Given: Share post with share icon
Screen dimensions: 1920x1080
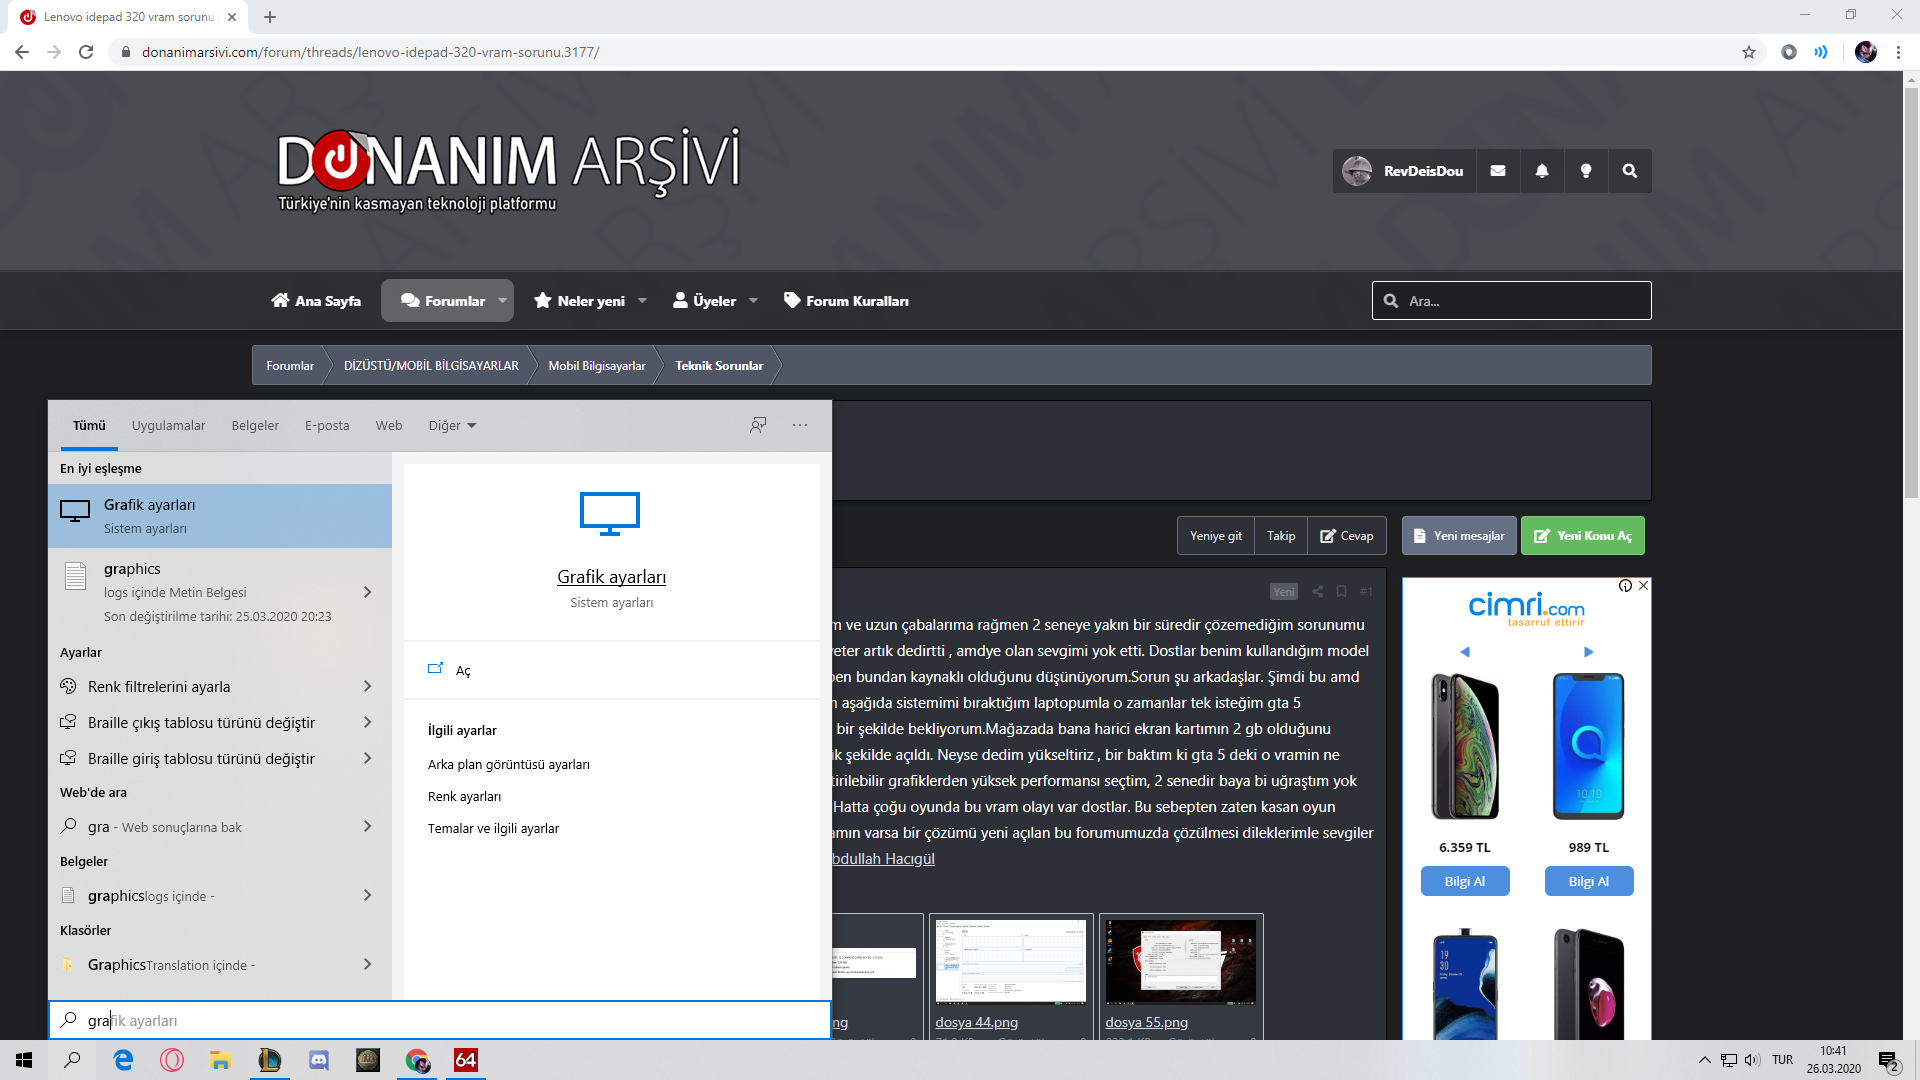Looking at the screenshot, I should tap(1317, 592).
